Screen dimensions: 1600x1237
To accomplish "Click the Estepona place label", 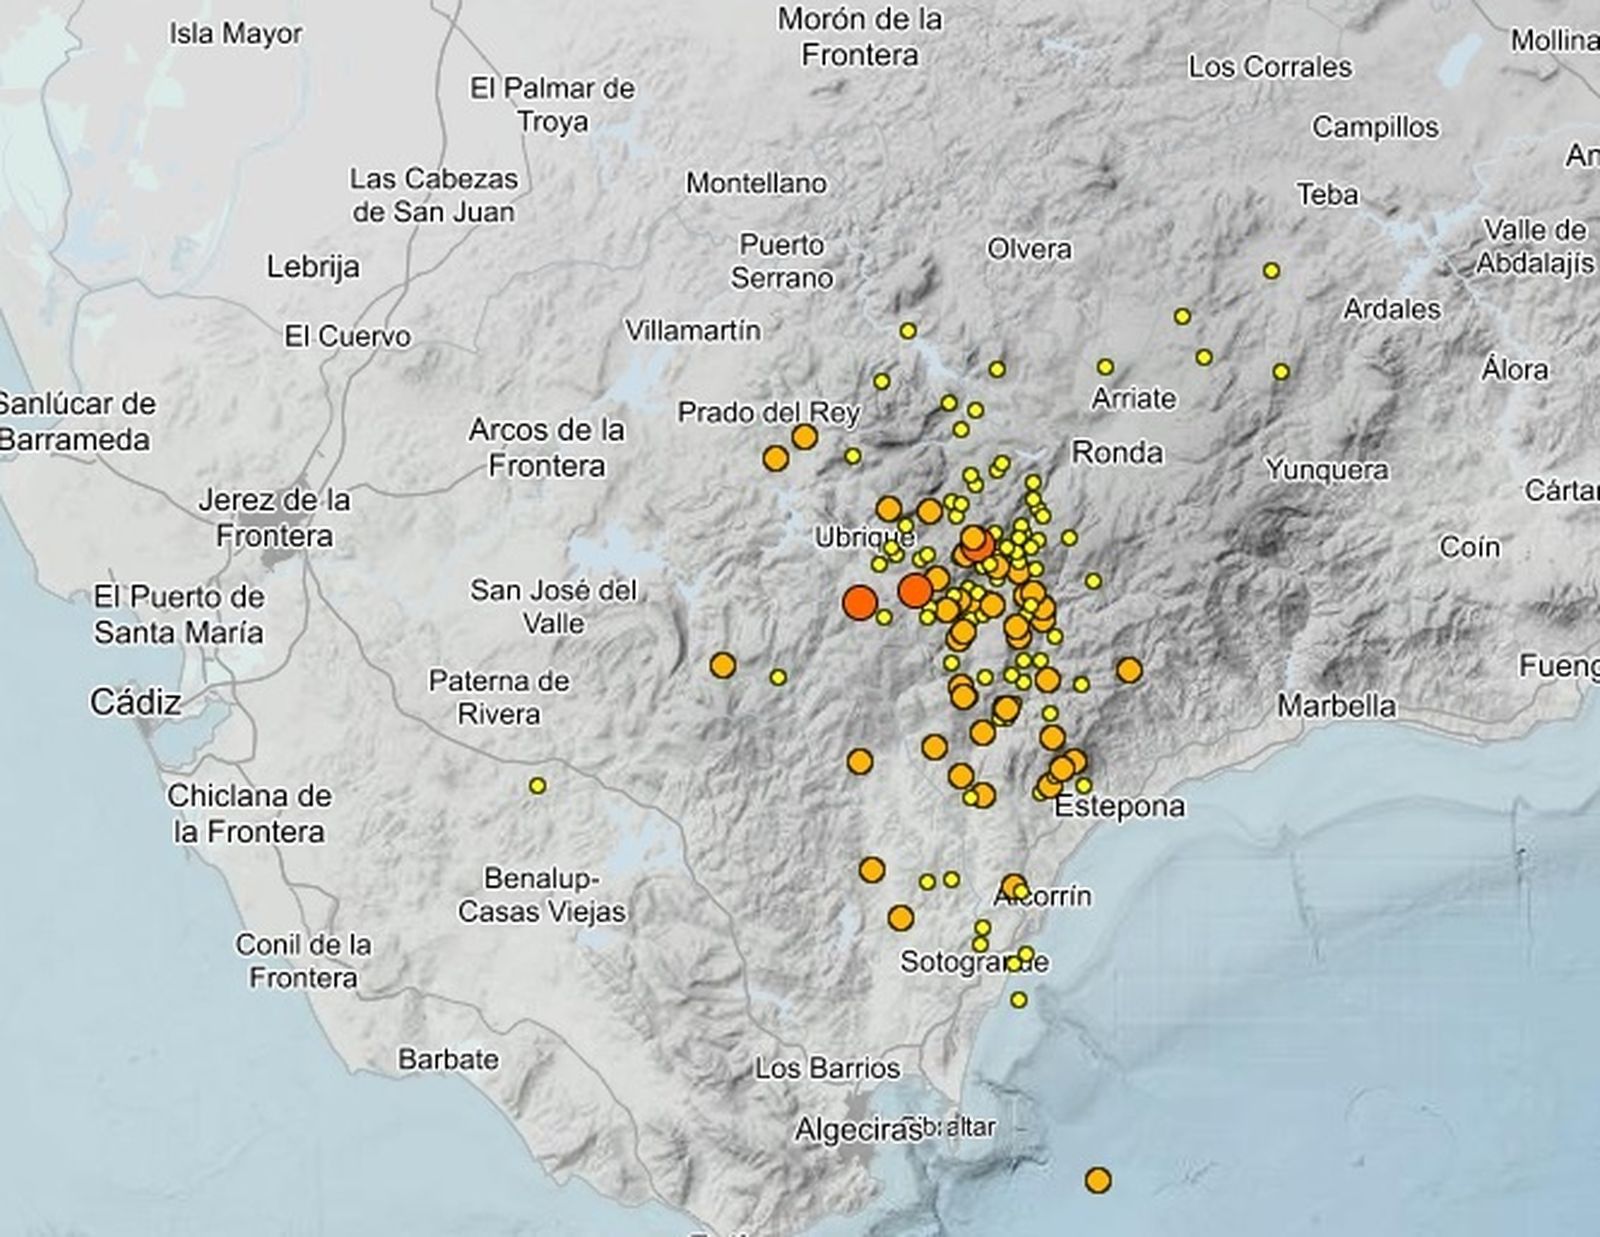I will (x=1121, y=805).
